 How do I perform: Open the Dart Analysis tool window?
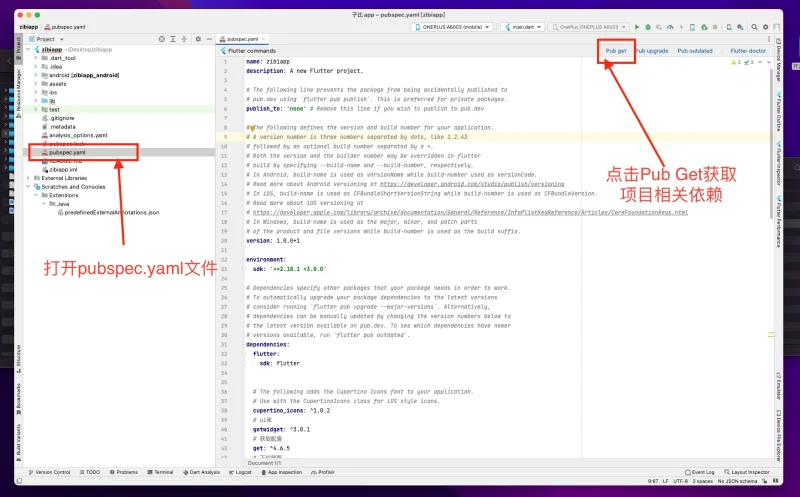click(x=202, y=472)
